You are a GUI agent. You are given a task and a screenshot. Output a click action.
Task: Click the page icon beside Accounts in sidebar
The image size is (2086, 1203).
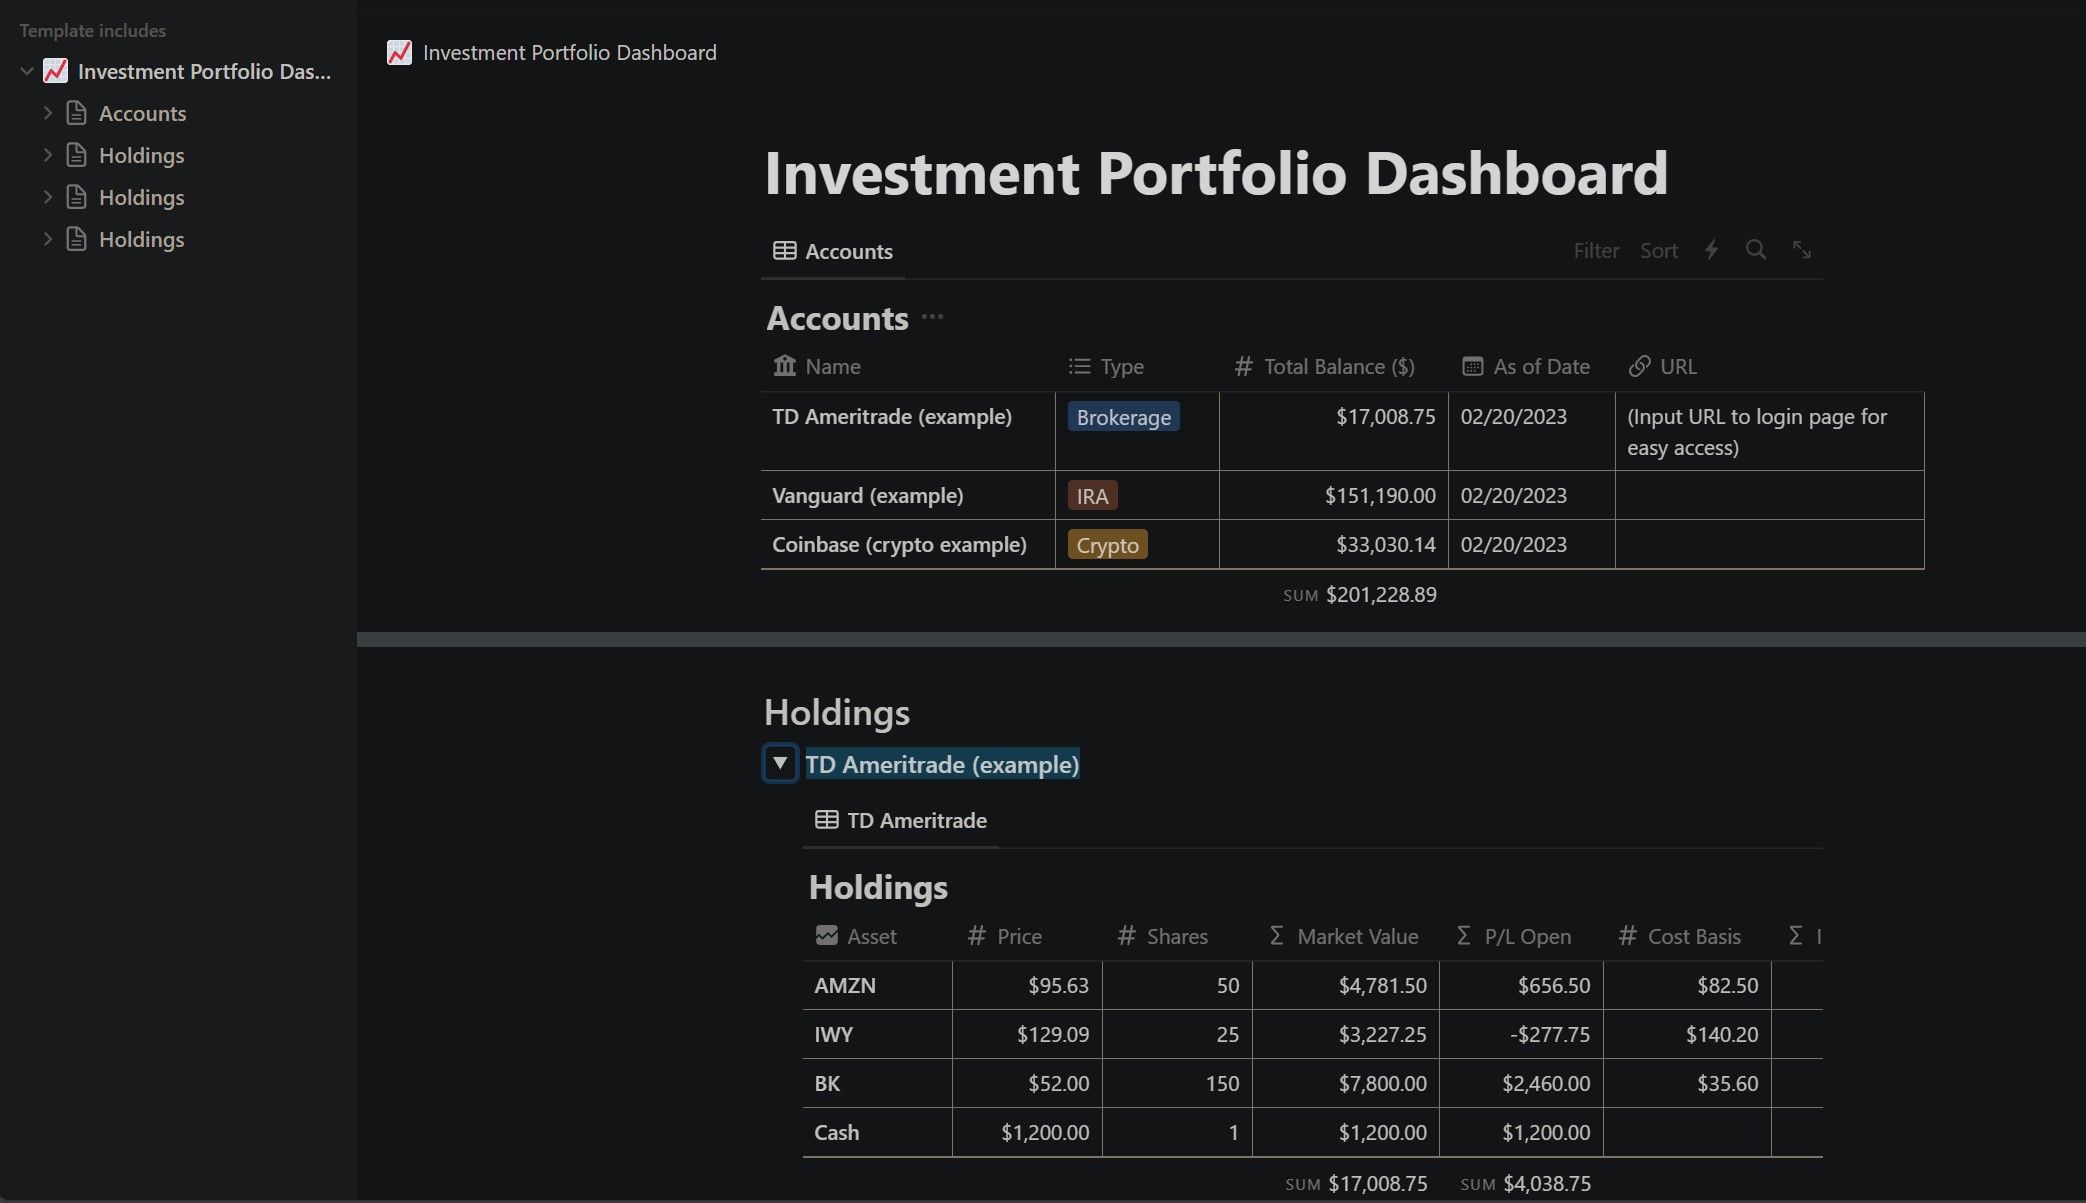pos(77,113)
